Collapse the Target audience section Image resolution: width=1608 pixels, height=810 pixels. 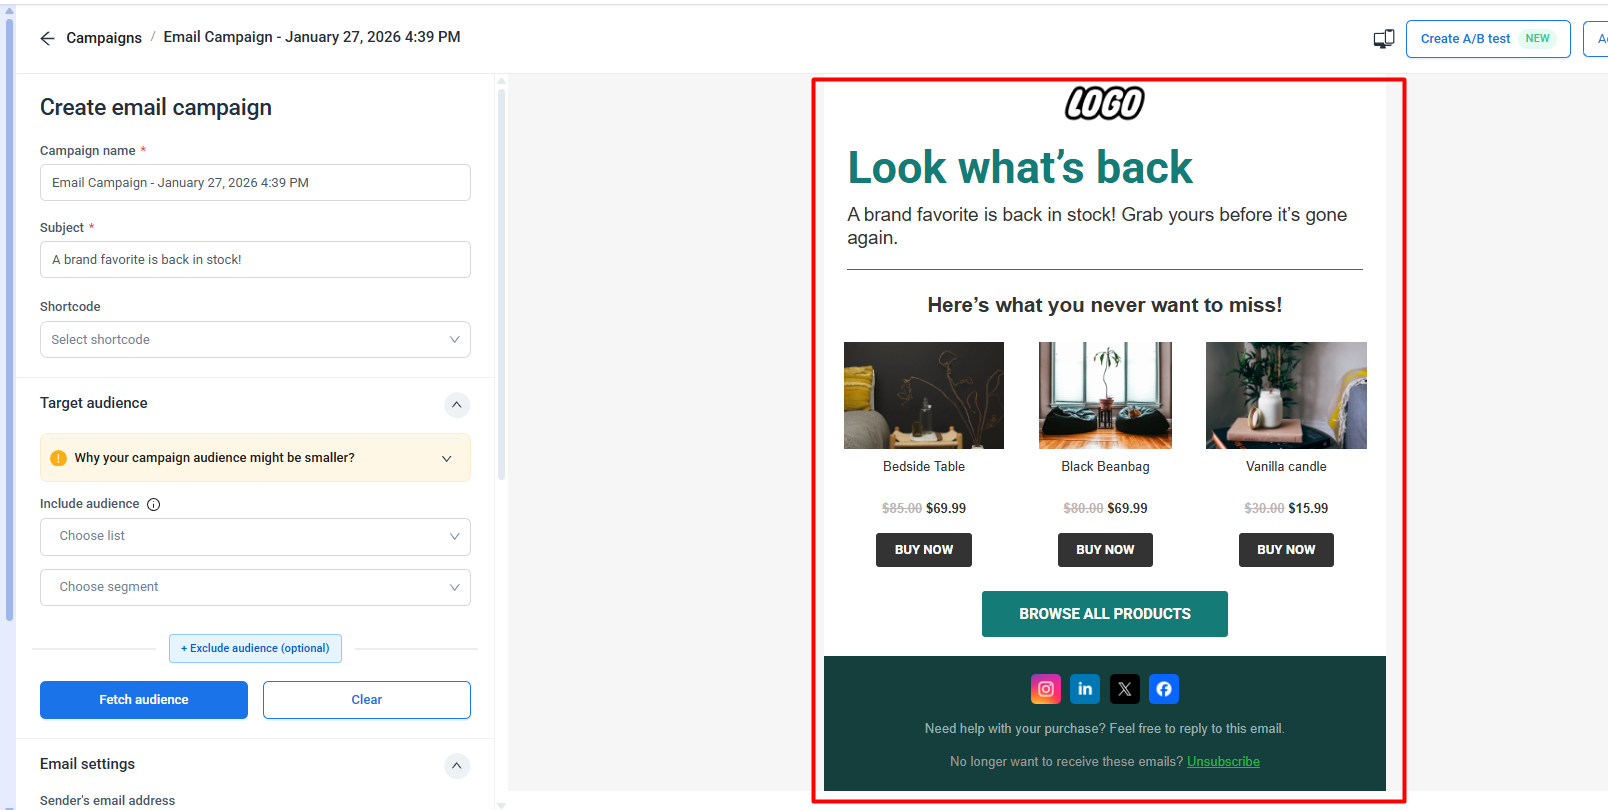pos(457,405)
